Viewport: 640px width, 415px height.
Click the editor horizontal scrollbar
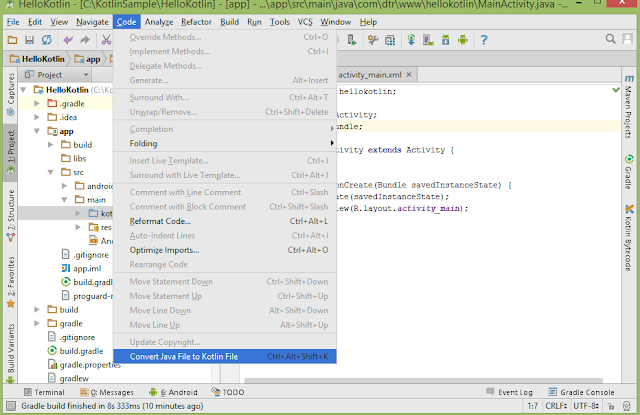click(423, 380)
